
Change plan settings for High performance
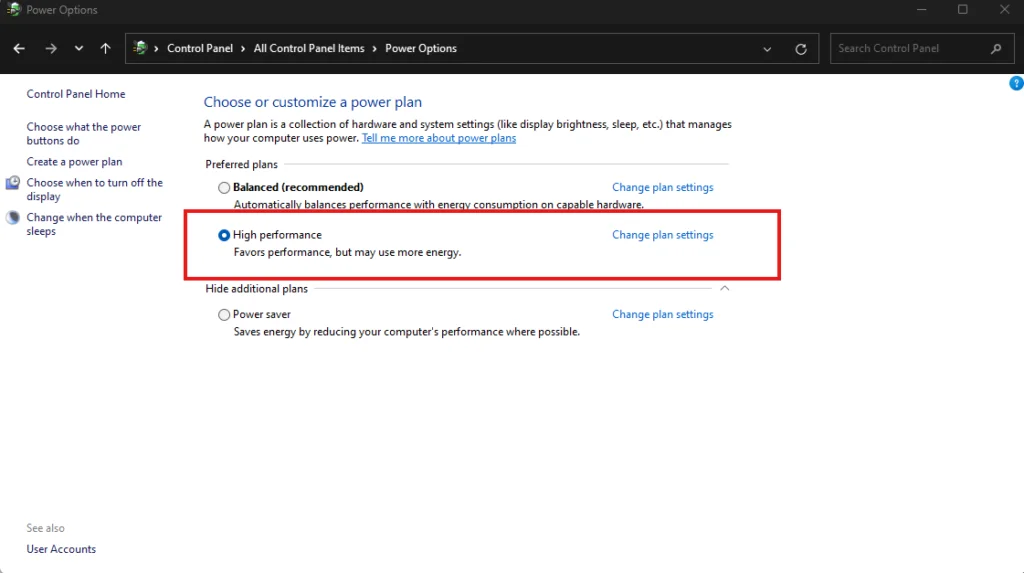click(x=662, y=235)
